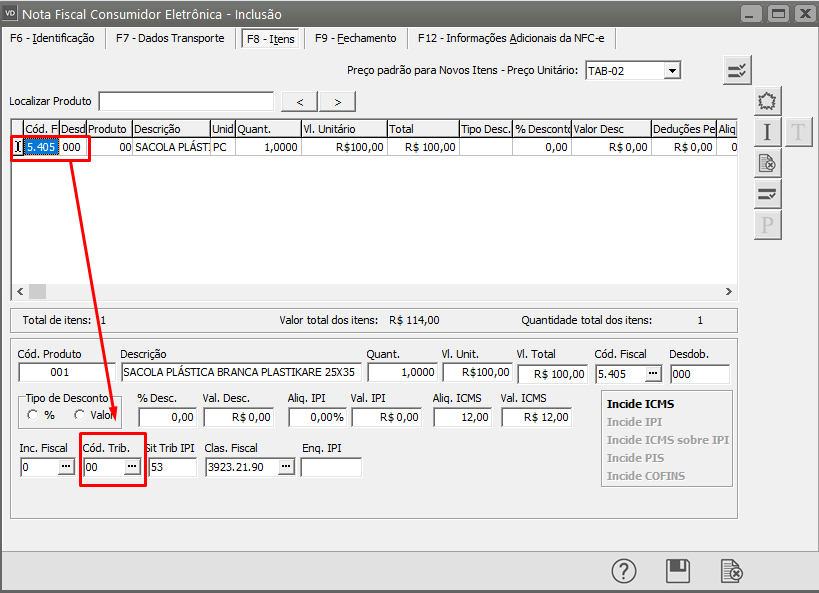Click the star-shaped new item icon
Screen dimensions: 819x593
tap(767, 101)
